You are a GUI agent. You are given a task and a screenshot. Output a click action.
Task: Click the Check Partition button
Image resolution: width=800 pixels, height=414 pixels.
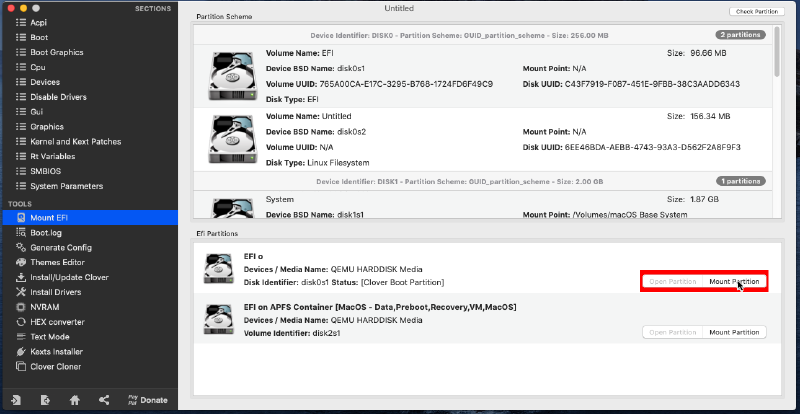click(x=756, y=11)
